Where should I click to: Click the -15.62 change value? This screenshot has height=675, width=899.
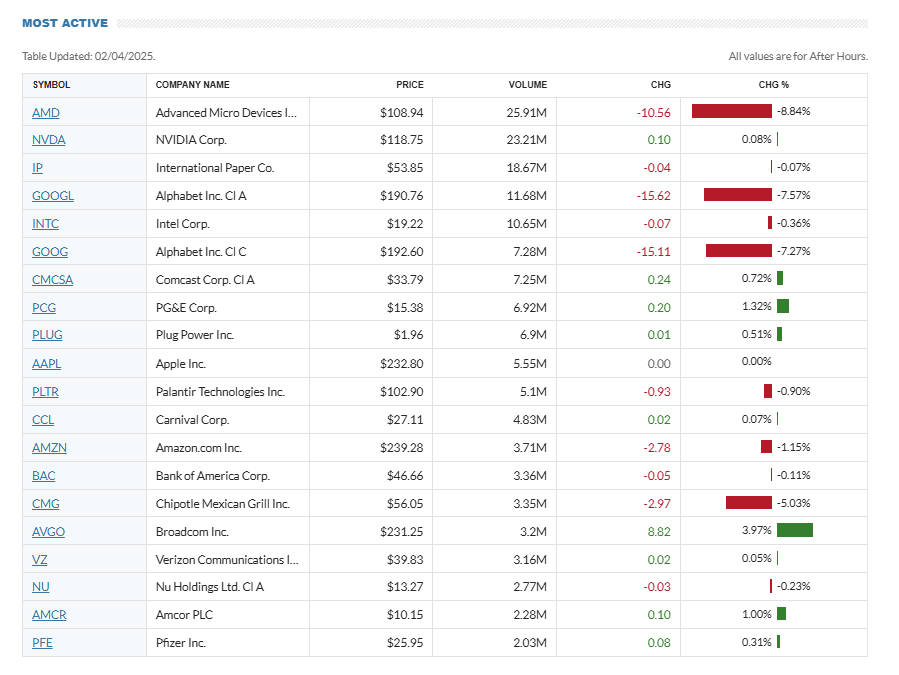coord(654,196)
